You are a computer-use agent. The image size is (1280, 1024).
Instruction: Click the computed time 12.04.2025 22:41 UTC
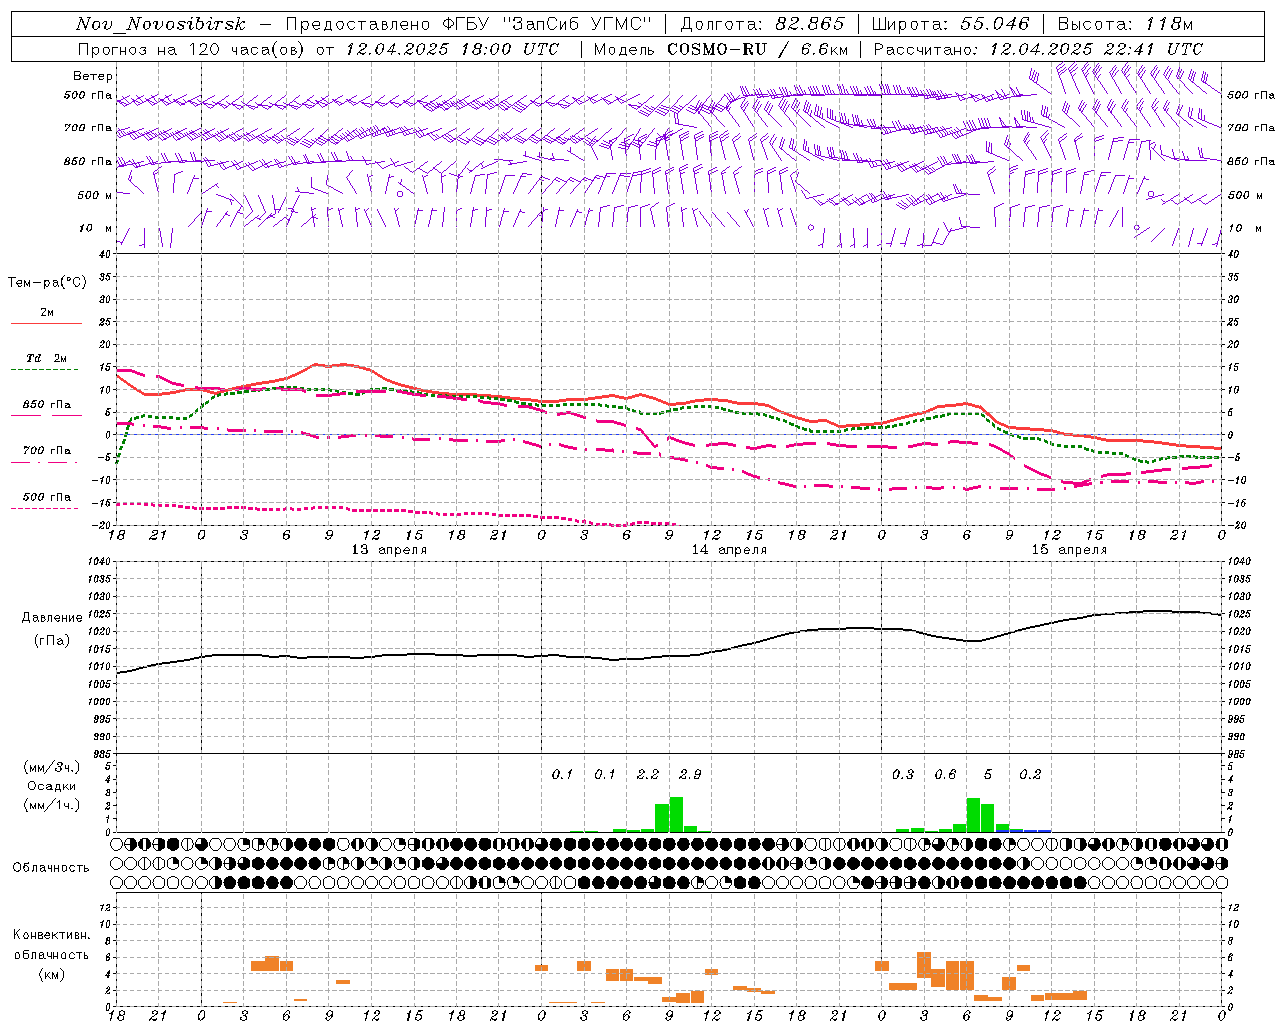1096,49
